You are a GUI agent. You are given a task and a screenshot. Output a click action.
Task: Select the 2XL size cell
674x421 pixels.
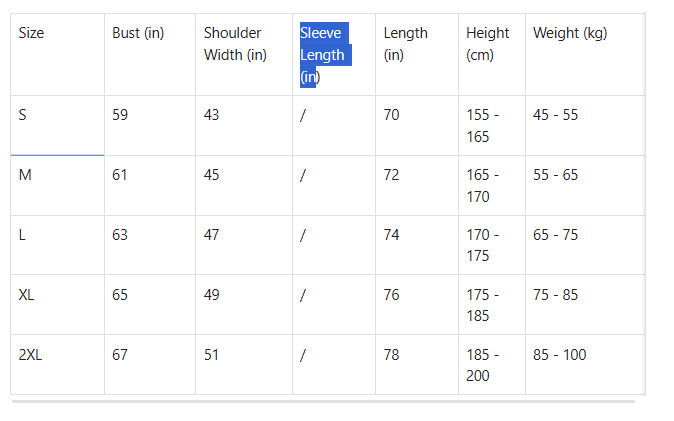pyautogui.click(x=30, y=355)
